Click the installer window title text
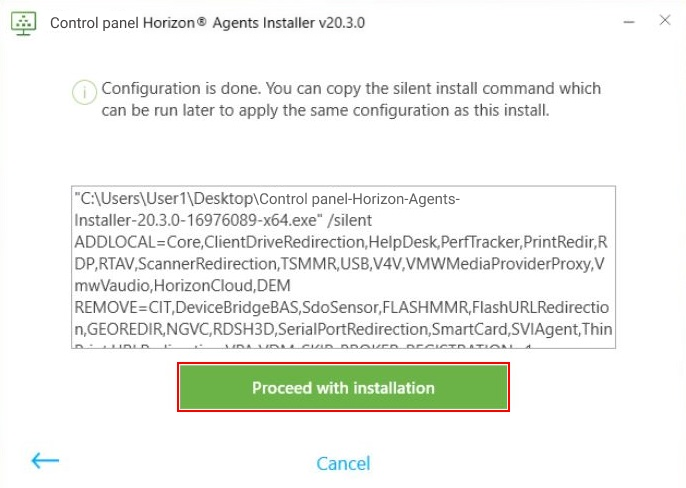The height and width of the screenshot is (488, 686). (207, 22)
